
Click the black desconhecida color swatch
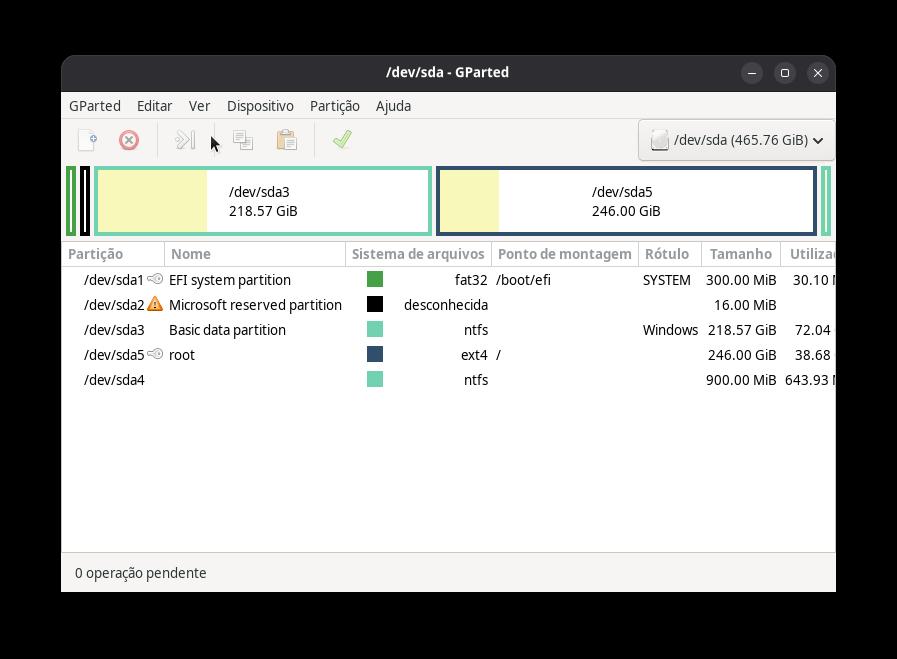(375, 304)
